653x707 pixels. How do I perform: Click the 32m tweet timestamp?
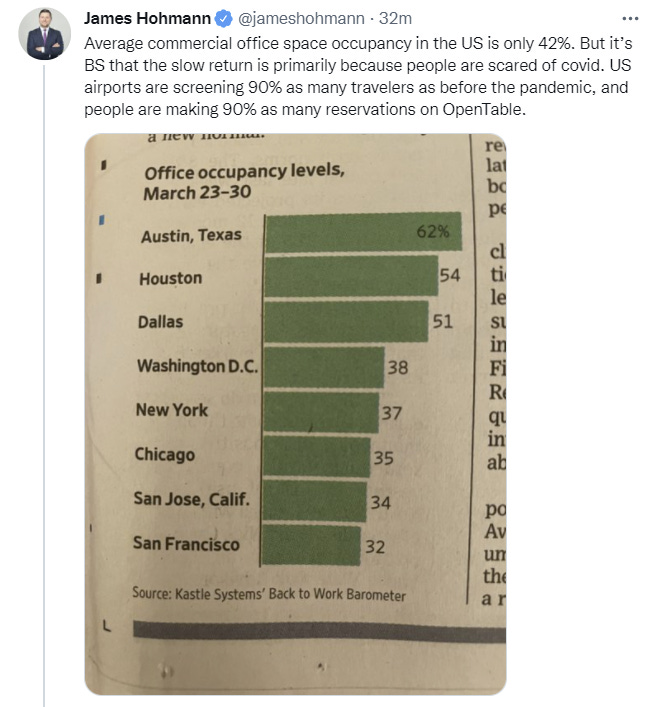[396, 18]
